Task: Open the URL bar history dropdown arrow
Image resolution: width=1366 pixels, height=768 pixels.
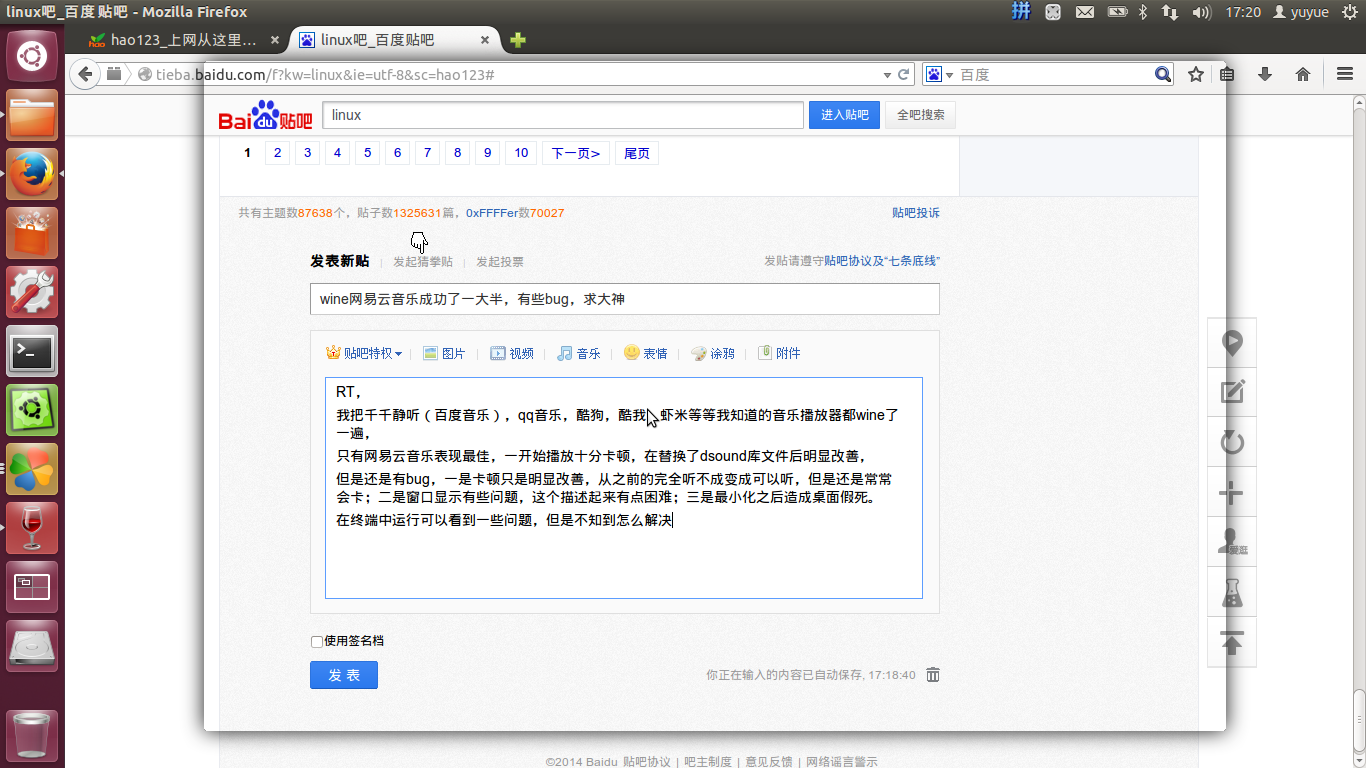Action: coord(887,75)
